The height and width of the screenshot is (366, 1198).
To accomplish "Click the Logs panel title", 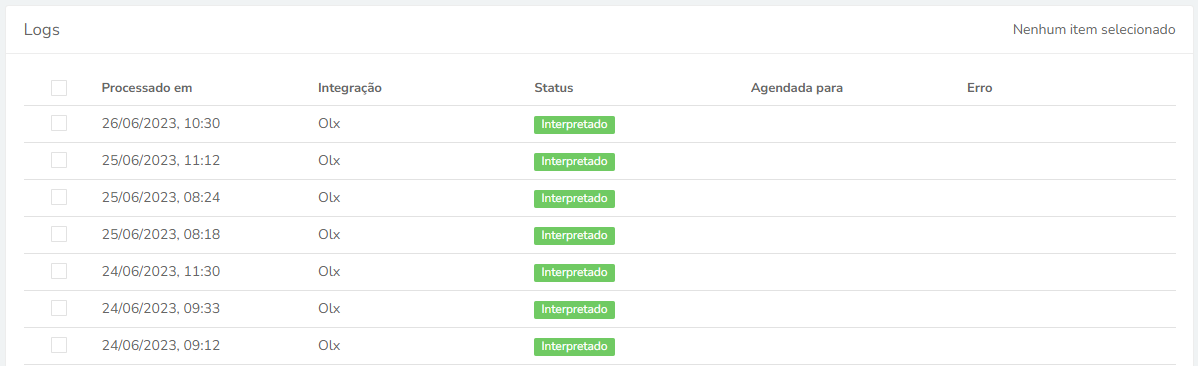I will pos(42,30).
